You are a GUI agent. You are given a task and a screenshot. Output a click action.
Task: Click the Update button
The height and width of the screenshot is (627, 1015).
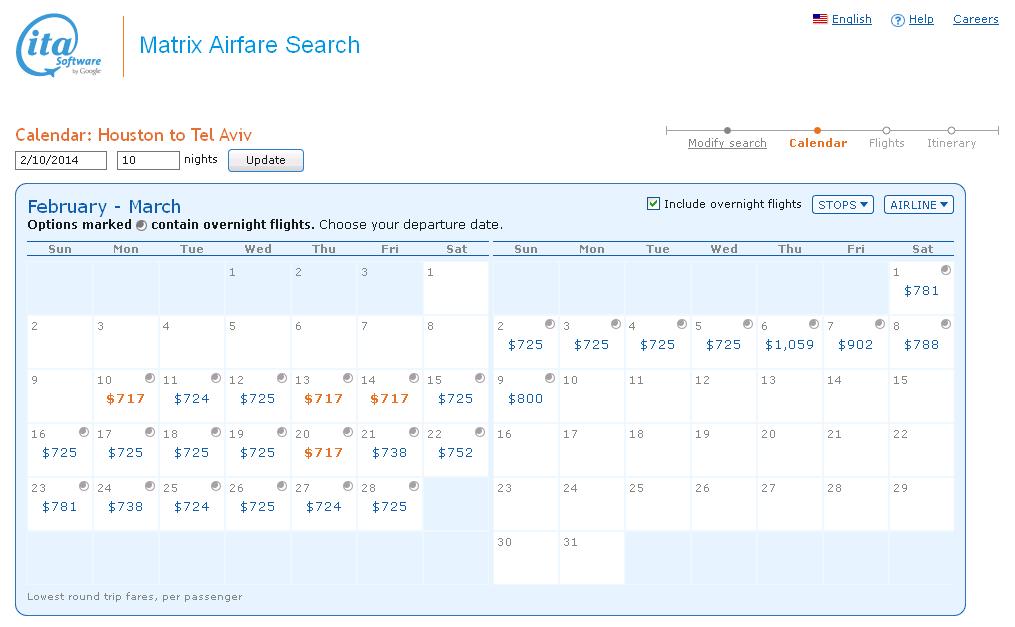(265, 160)
